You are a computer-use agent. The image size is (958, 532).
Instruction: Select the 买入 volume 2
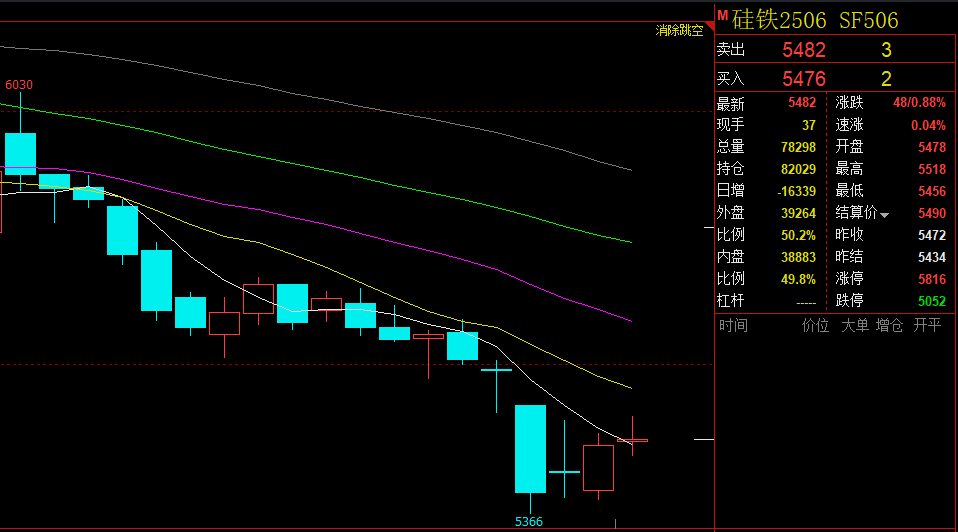pos(886,79)
